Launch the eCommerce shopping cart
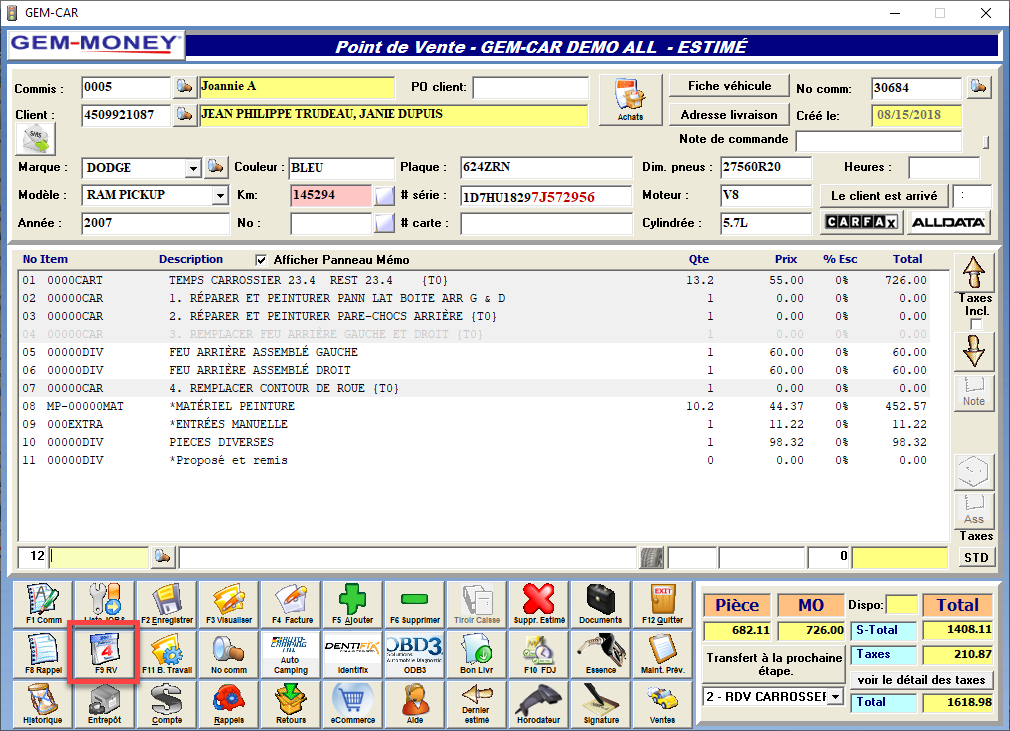This screenshot has width=1010, height=731. click(353, 704)
